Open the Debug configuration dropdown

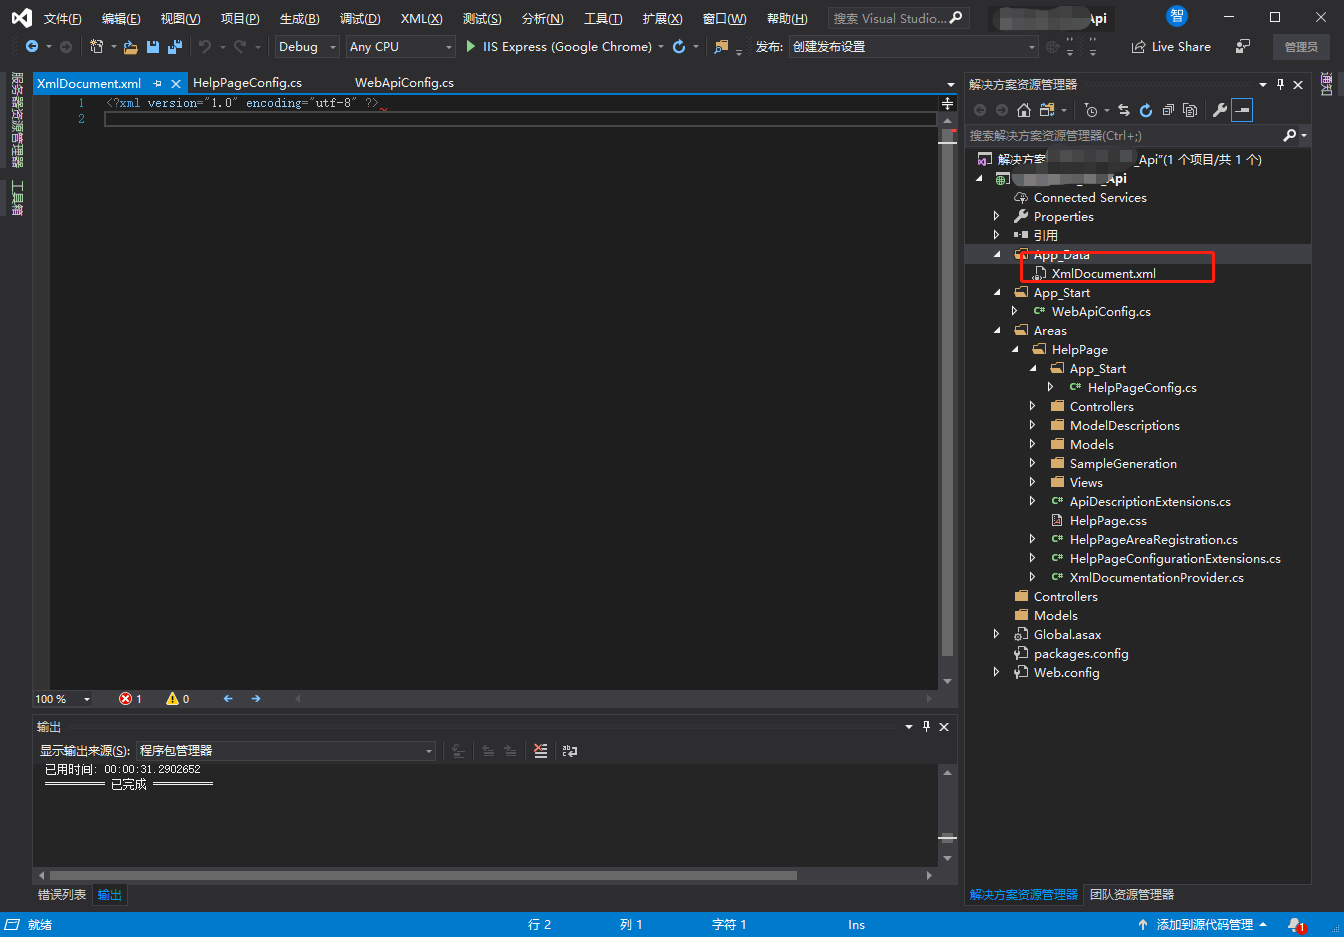(307, 47)
